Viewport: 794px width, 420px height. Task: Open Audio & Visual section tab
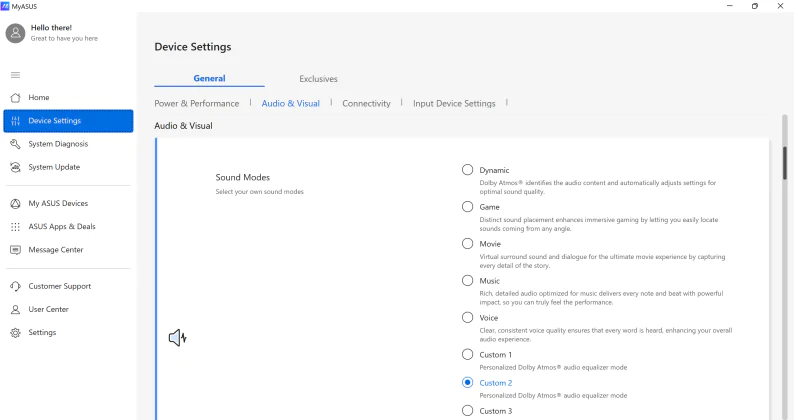[x=291, y=103]
